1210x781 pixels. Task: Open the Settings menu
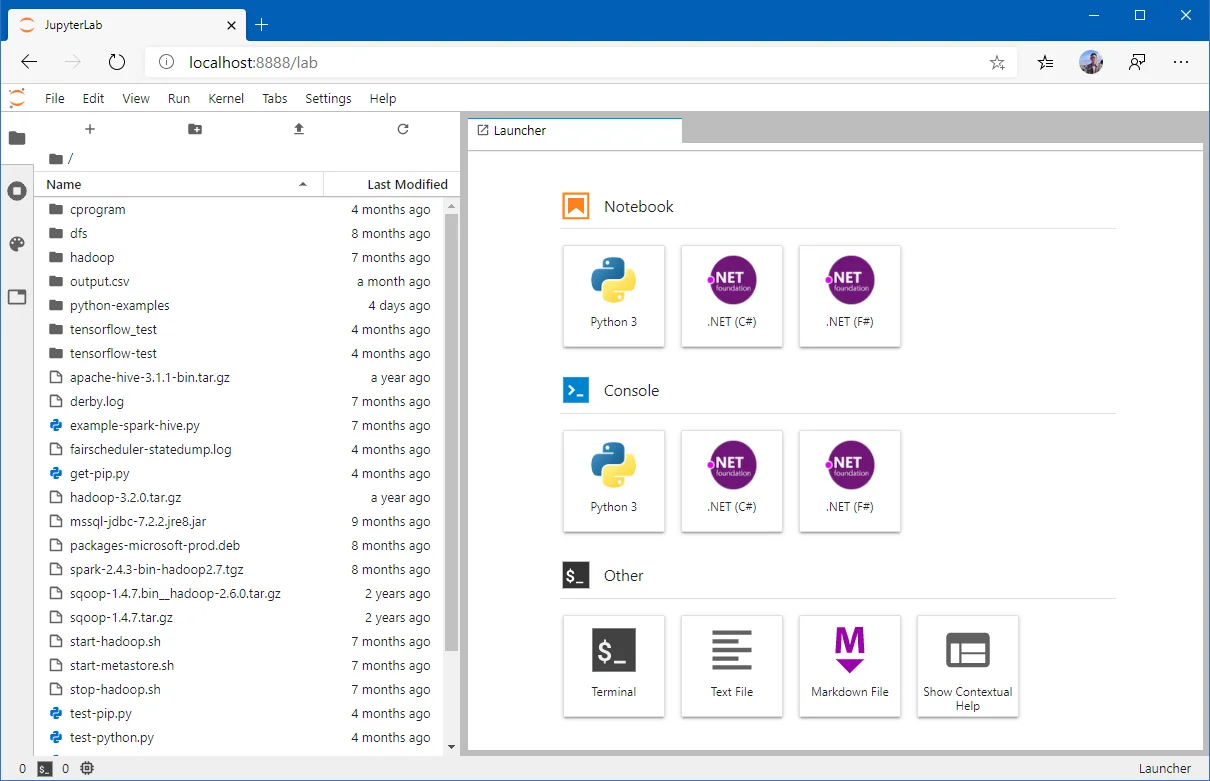tap(328, 98)
